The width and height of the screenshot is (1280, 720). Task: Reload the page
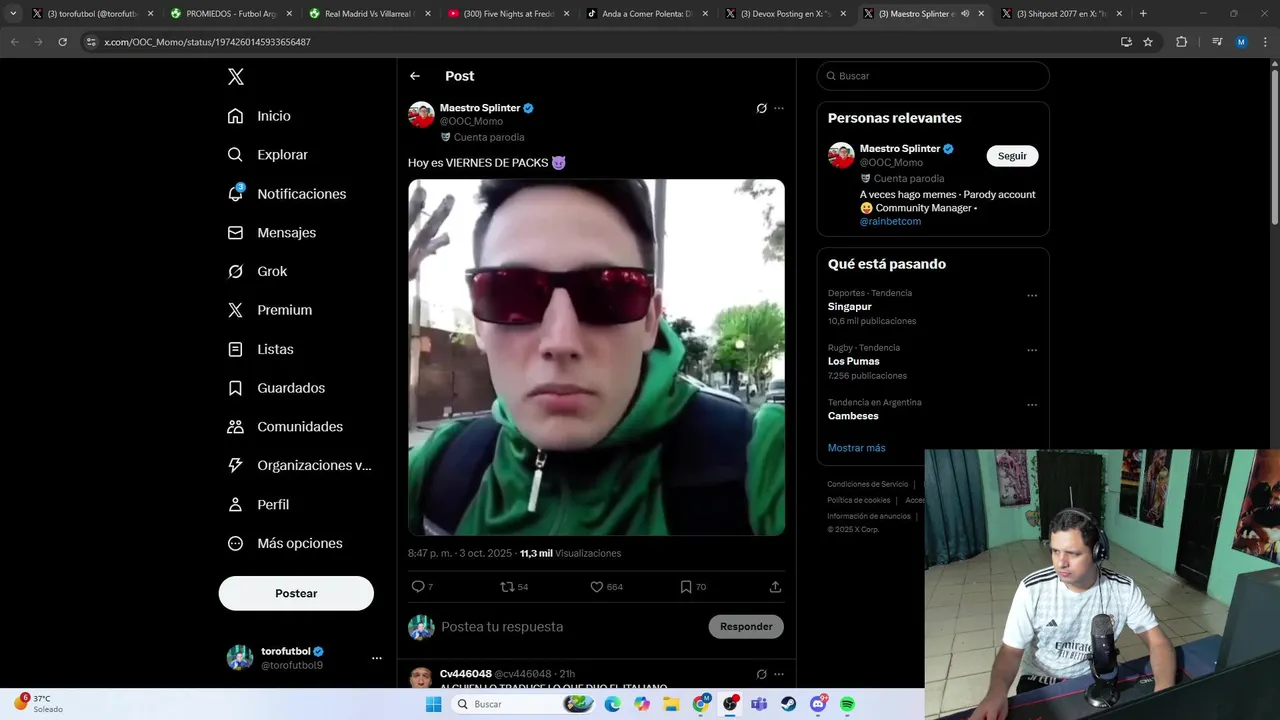(x=62, y=42)
